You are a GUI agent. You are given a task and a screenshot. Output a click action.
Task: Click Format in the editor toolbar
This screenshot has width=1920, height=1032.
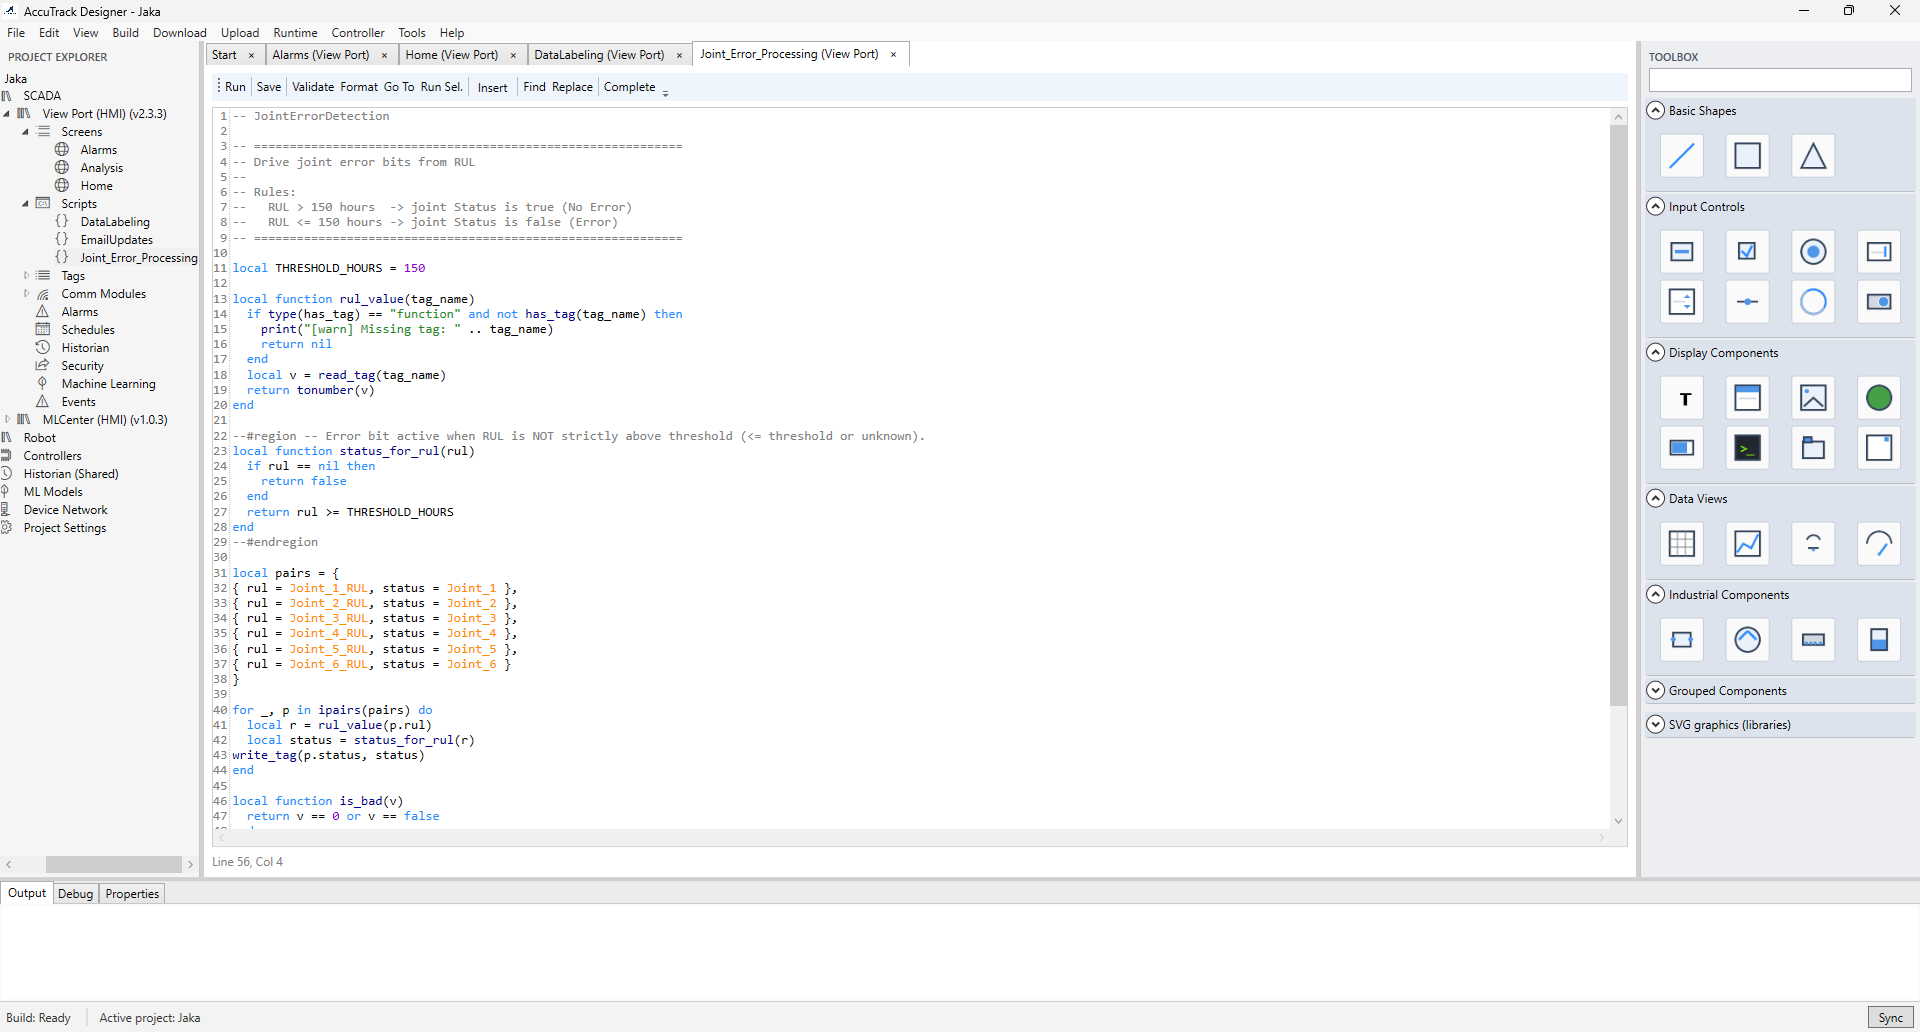(359, 87)
